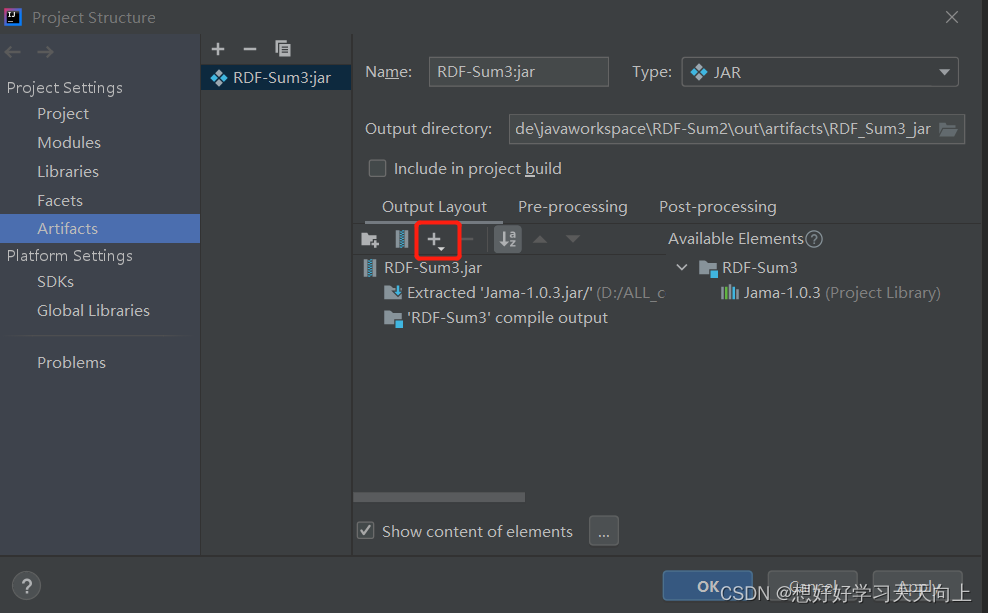Open Project settings section

tap(63, 114)
